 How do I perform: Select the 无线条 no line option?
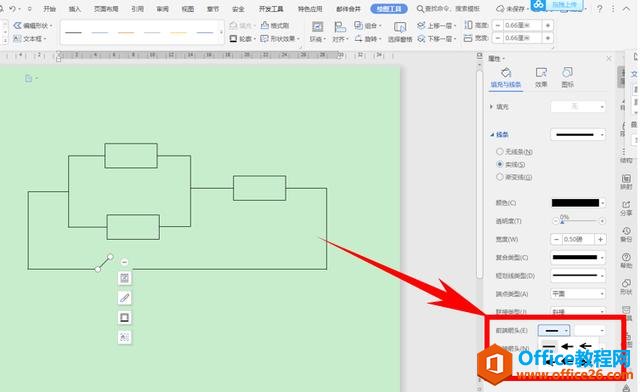(514, 151)
